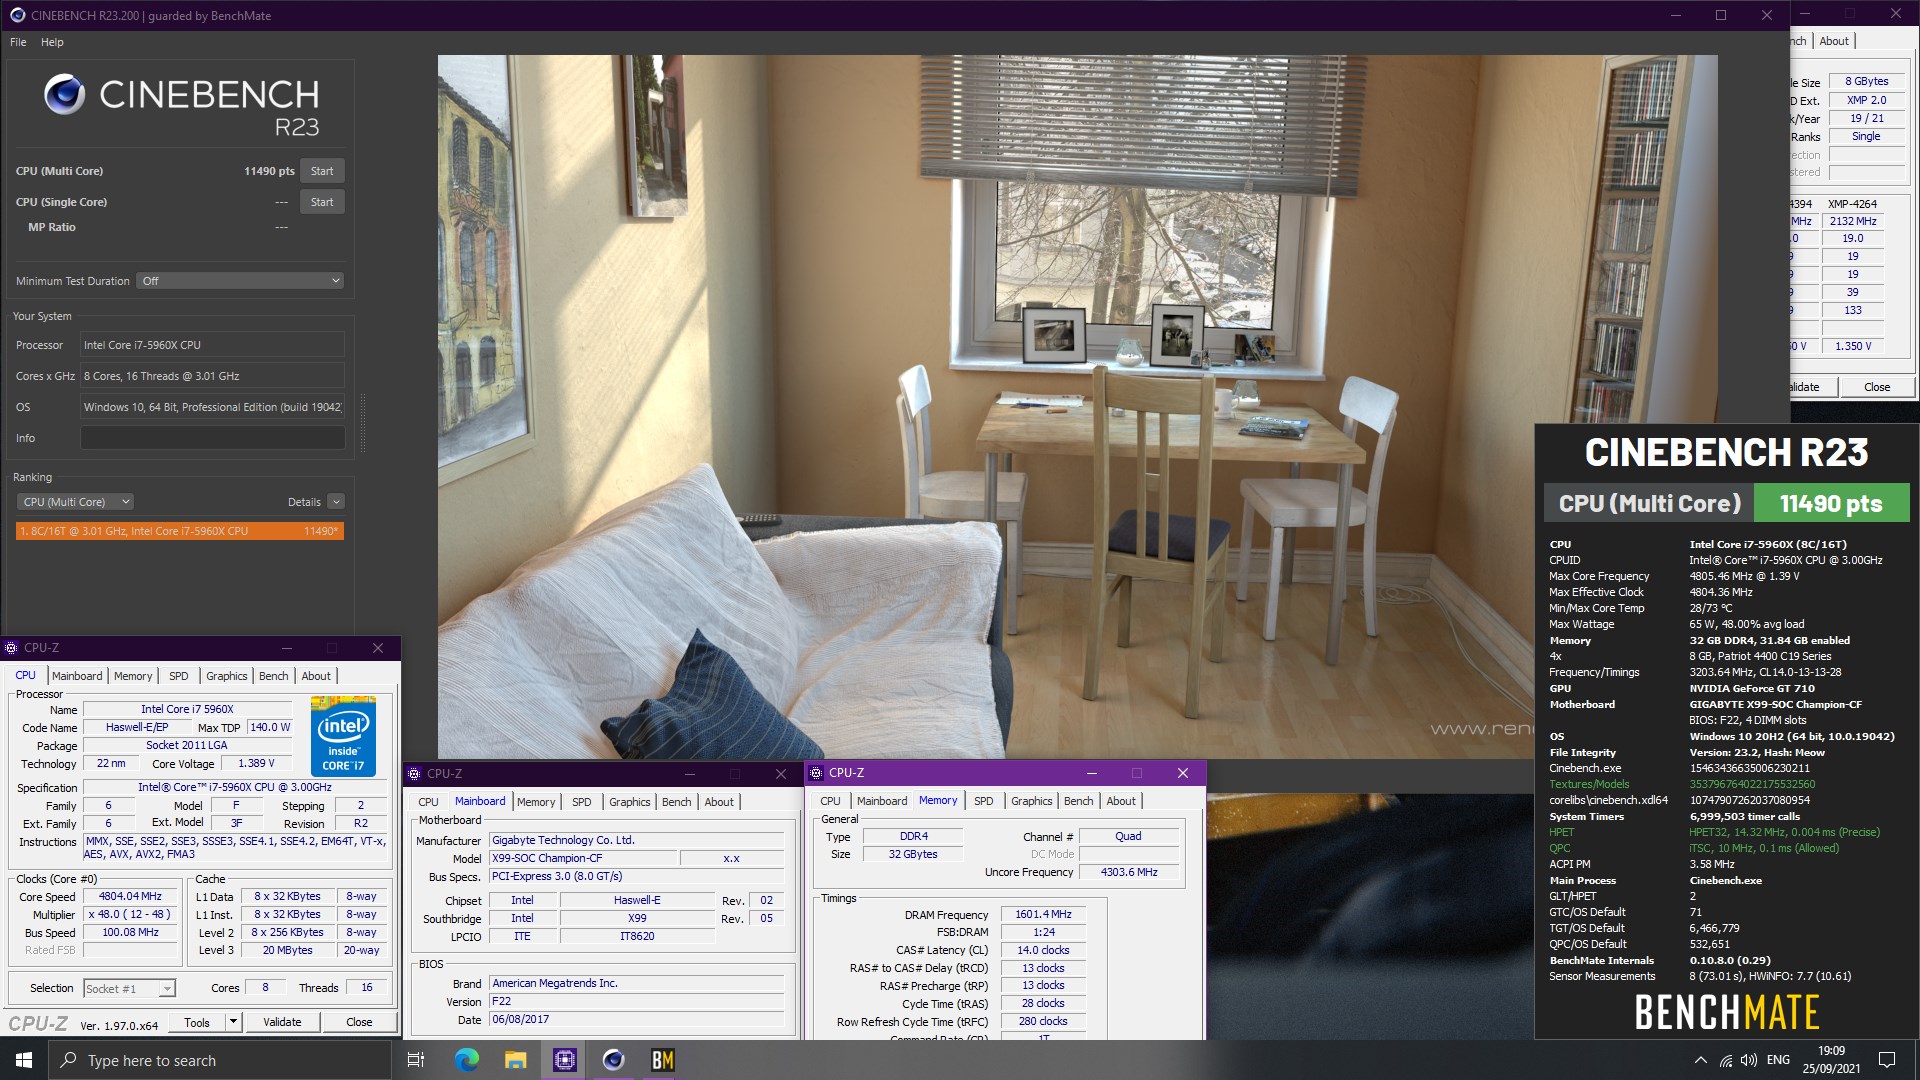Open Bench tab in the CPU-Z CPU window
1920x1080 pixels.
point(273,676)
